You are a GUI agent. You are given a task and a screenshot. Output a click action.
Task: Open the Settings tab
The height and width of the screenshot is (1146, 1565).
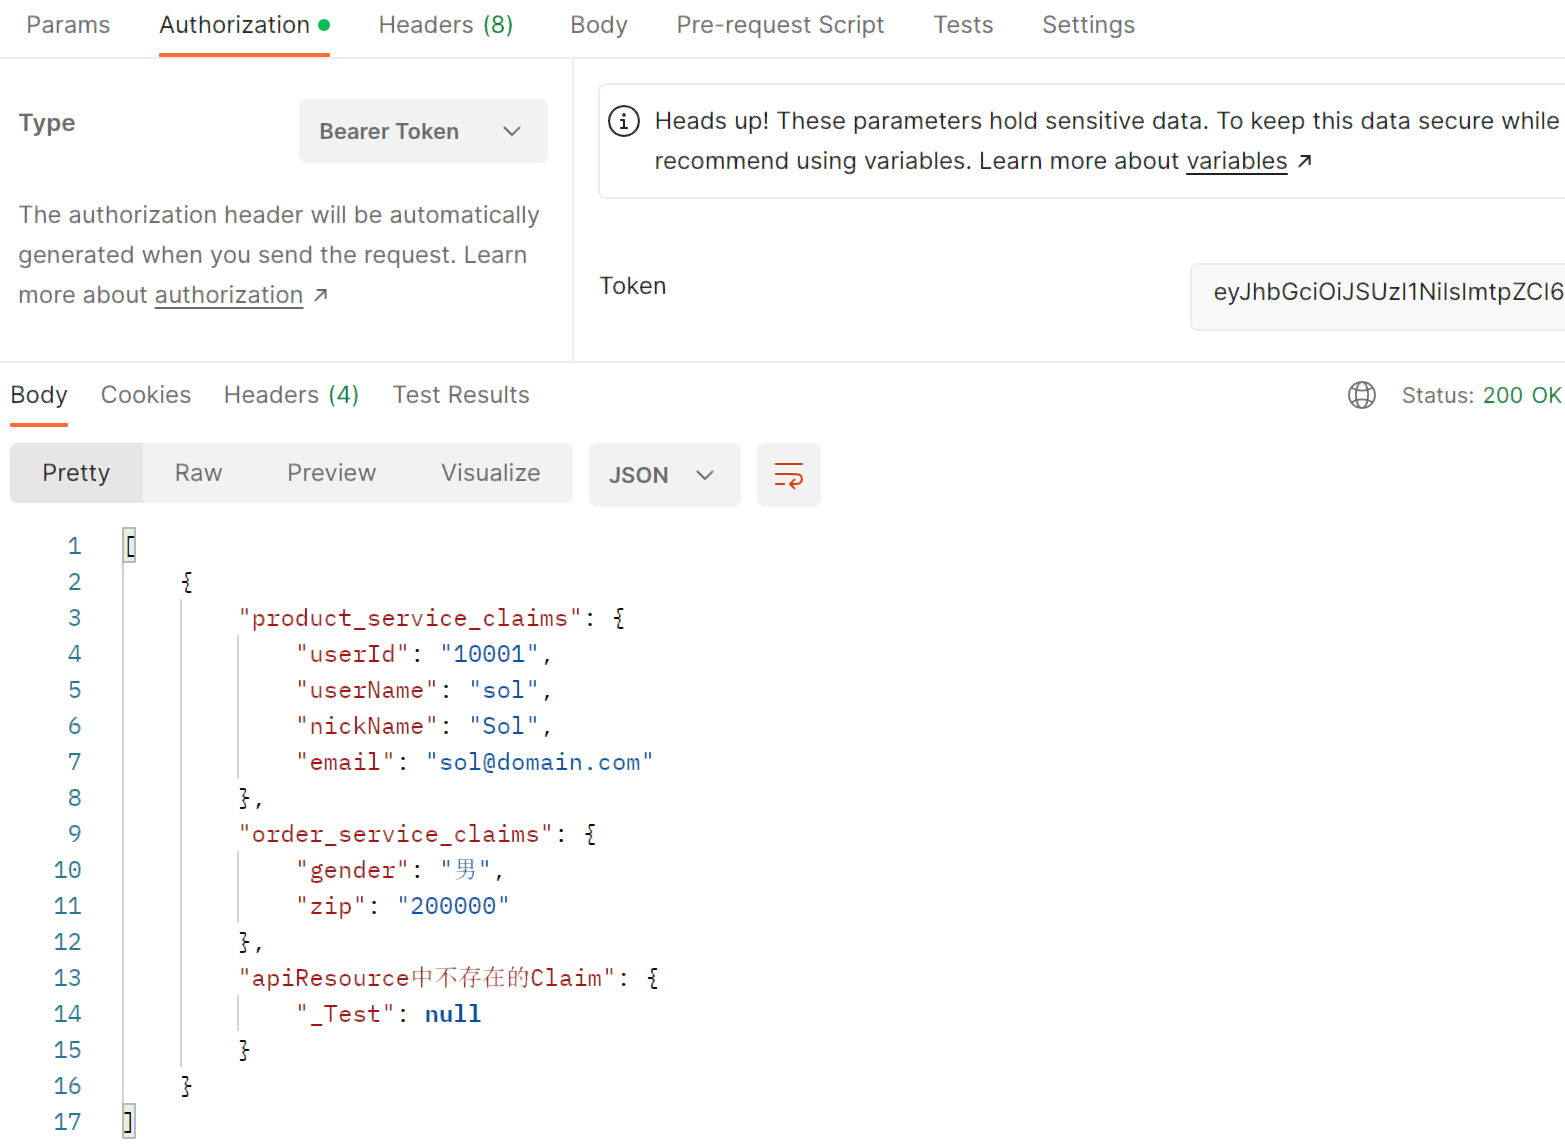[x=1088, y=25]
